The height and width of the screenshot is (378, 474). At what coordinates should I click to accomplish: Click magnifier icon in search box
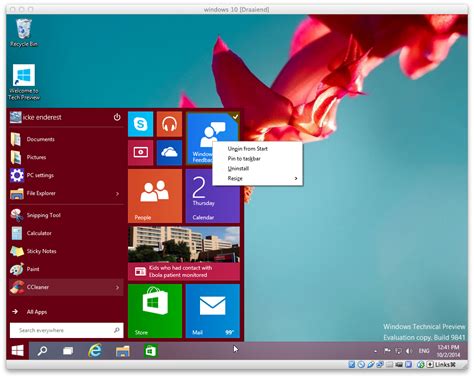(x=116, y=330)
